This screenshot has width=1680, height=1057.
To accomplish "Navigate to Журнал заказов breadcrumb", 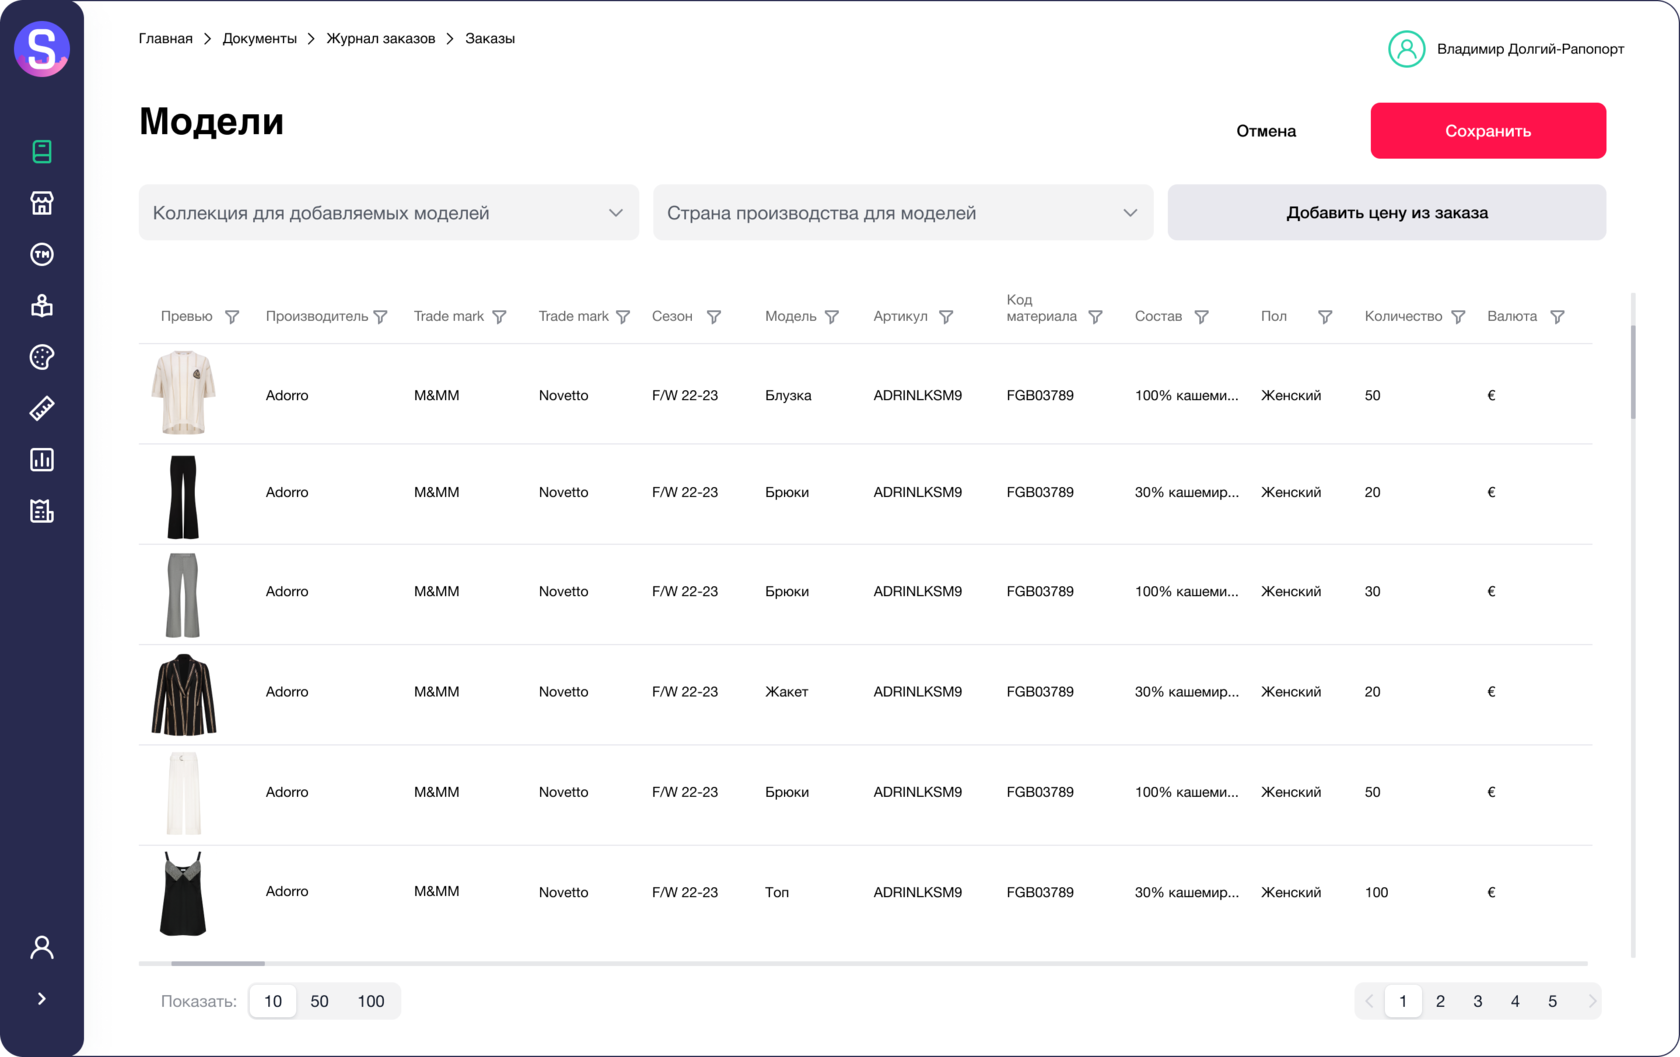I will click(381, 39).
